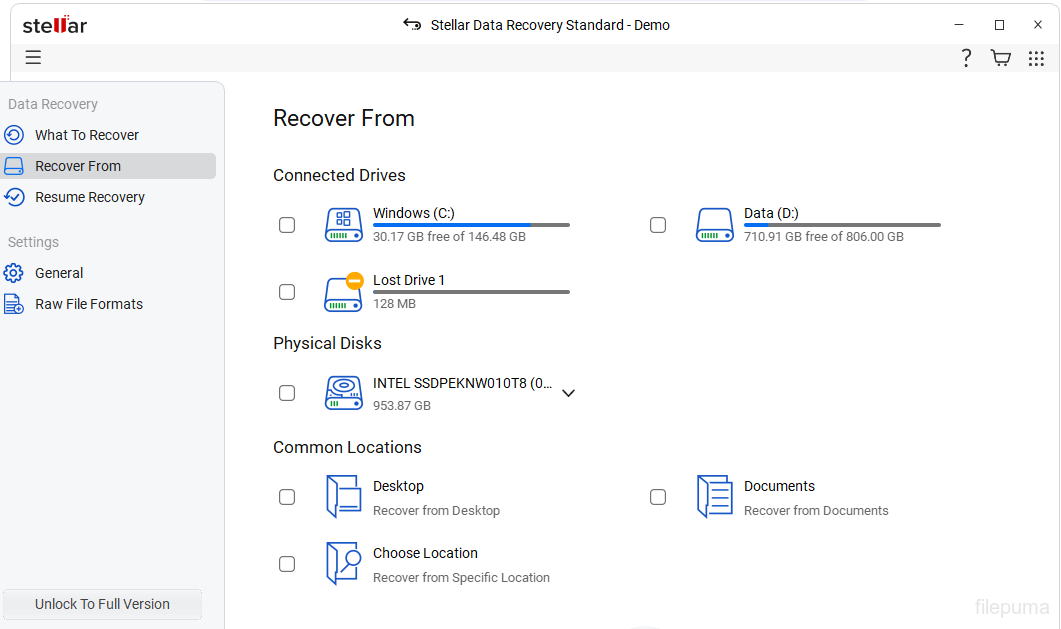Check the Windows (C:) drive checkbox
The height and width of the screenshot is (629, 1061).
[287, 225]
